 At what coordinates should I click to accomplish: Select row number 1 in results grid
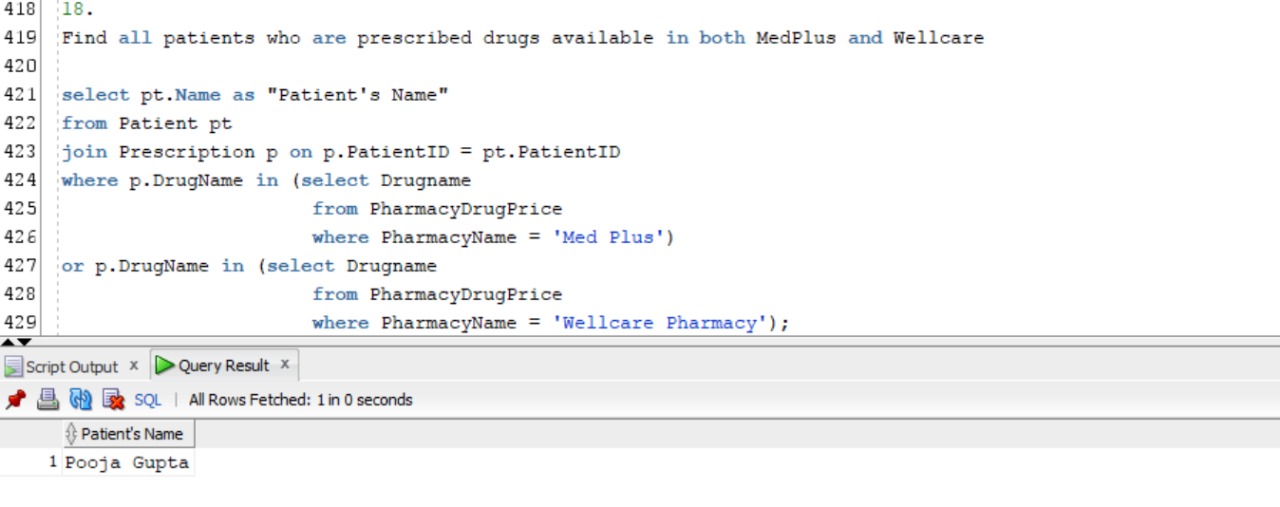click(53, 462)
